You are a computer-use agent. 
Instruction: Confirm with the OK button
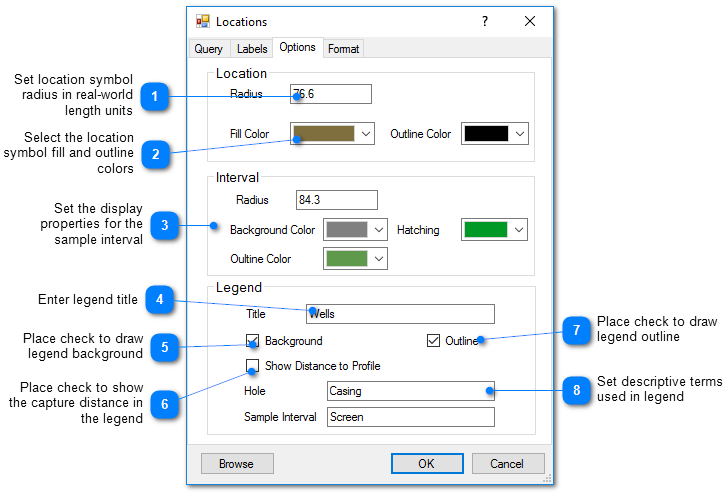coord(427,464)
